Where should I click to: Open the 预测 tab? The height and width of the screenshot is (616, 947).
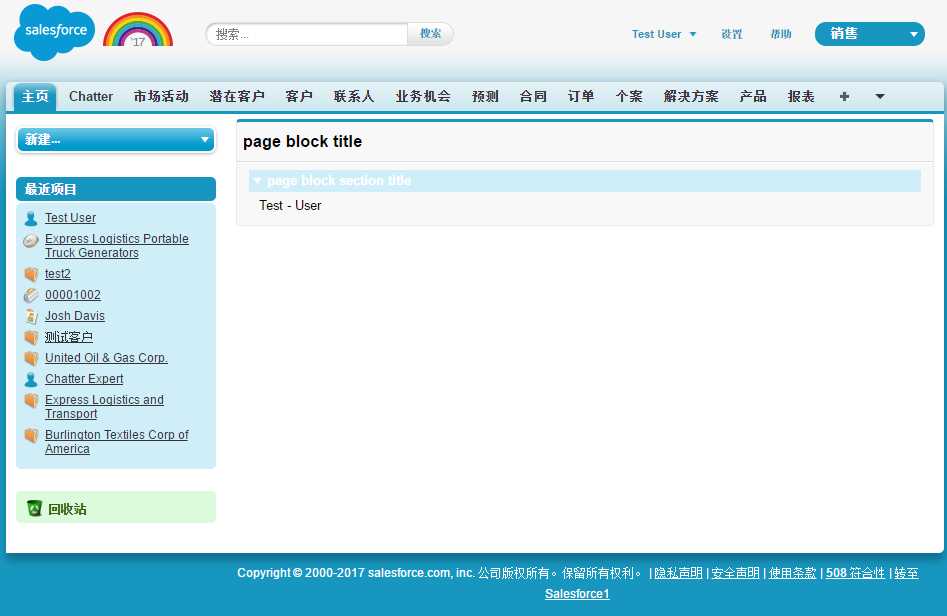[485, 97]
